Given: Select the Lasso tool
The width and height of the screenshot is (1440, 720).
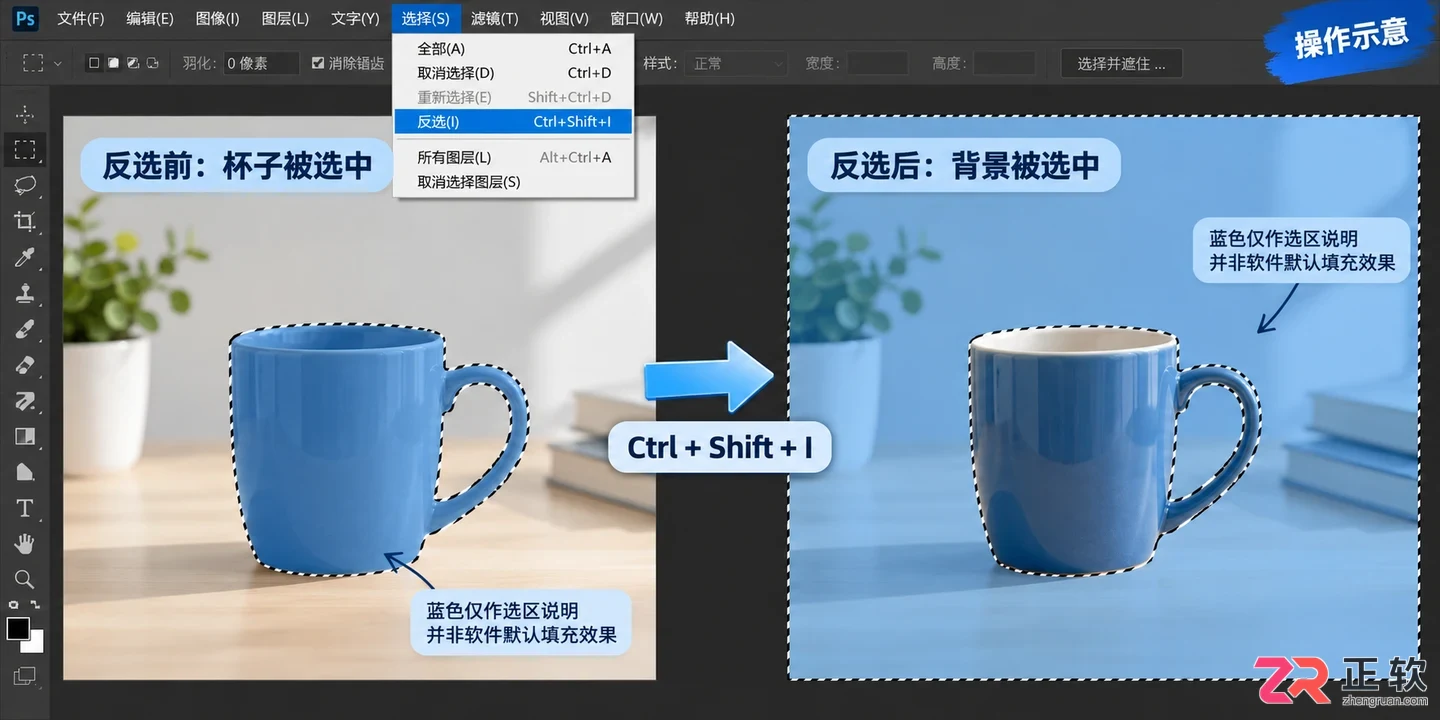Looking at the screenshot, I should point(24,185).
